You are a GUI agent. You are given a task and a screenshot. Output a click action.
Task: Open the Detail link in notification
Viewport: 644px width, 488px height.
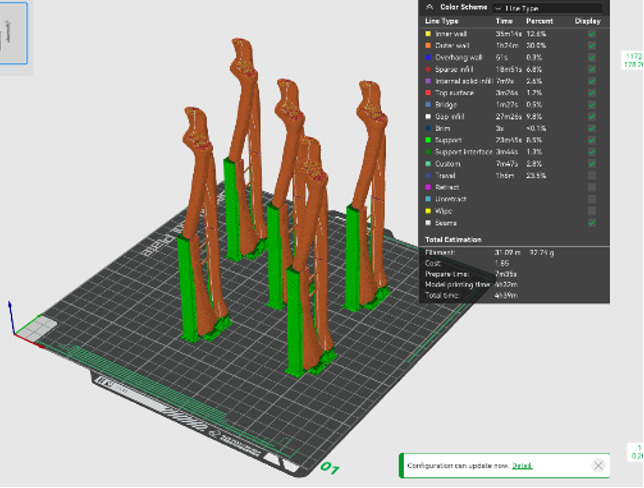tap(522, 466)
